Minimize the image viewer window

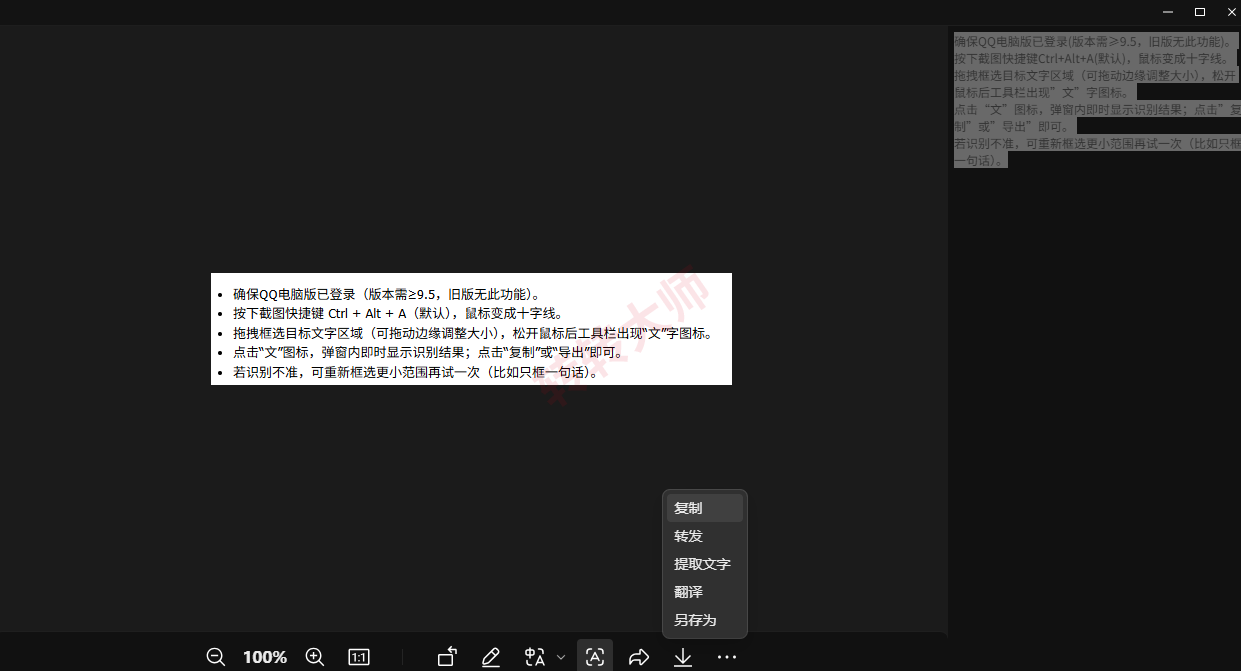point(1168,12)
